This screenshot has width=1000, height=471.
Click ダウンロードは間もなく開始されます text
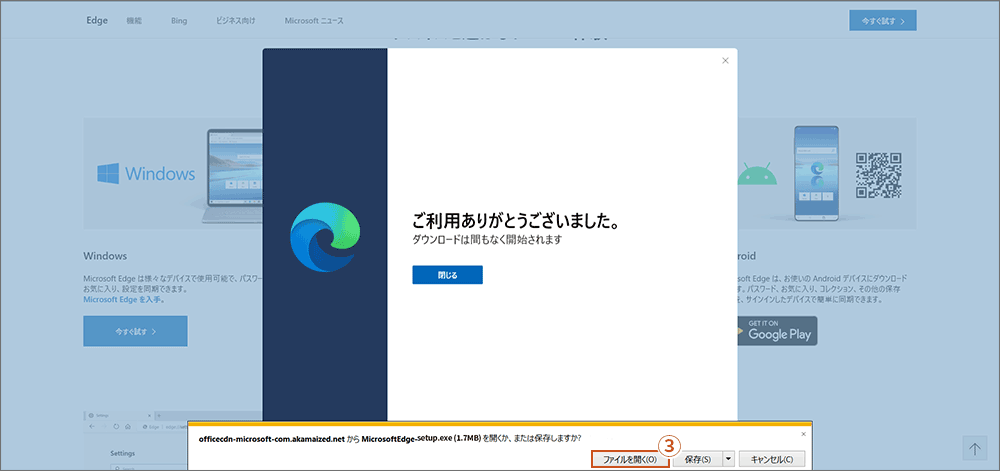[487, 241]
